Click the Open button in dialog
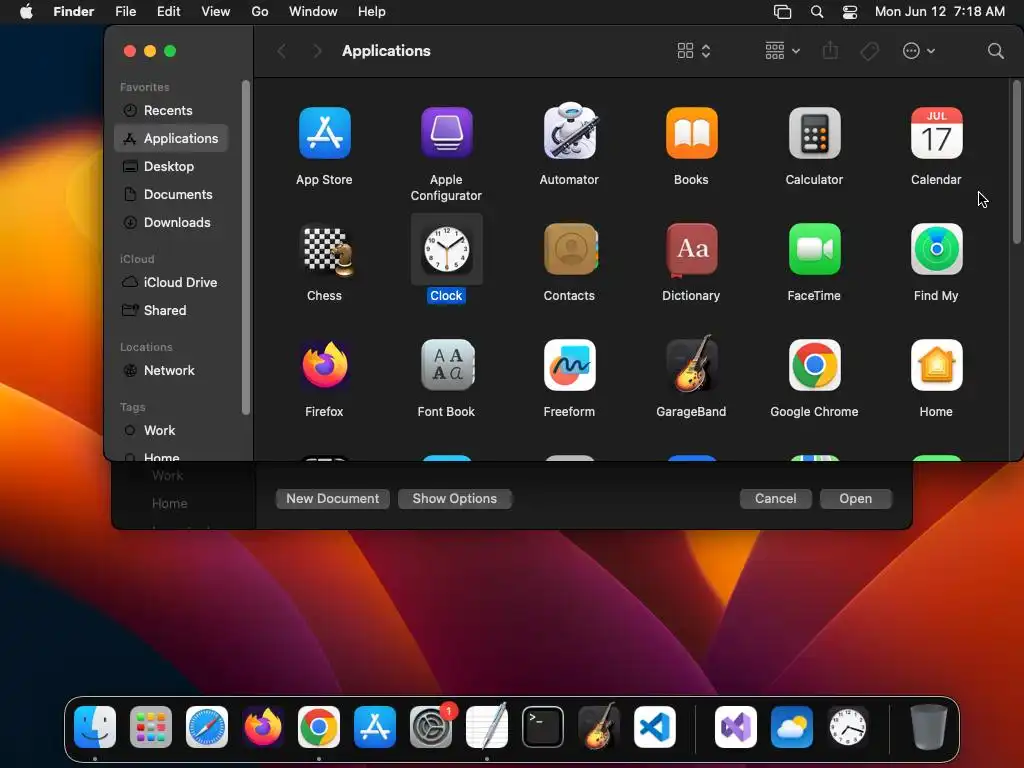Screen dimensions: 1024x768 coord(856,499)
